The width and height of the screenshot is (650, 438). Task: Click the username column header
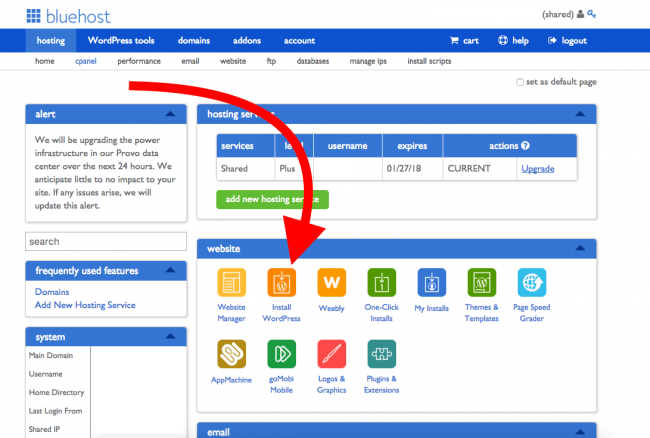point(348,145)
